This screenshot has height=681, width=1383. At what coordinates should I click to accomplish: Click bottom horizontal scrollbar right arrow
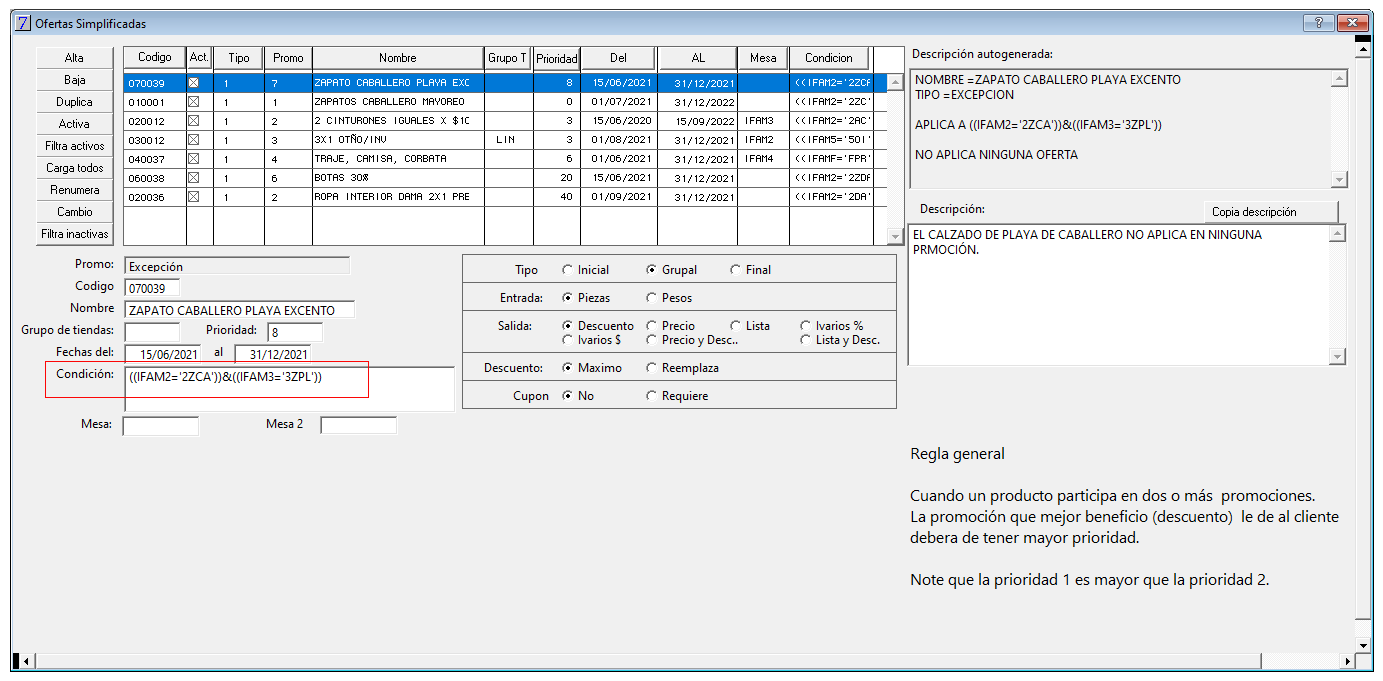tap(1348, 661)
